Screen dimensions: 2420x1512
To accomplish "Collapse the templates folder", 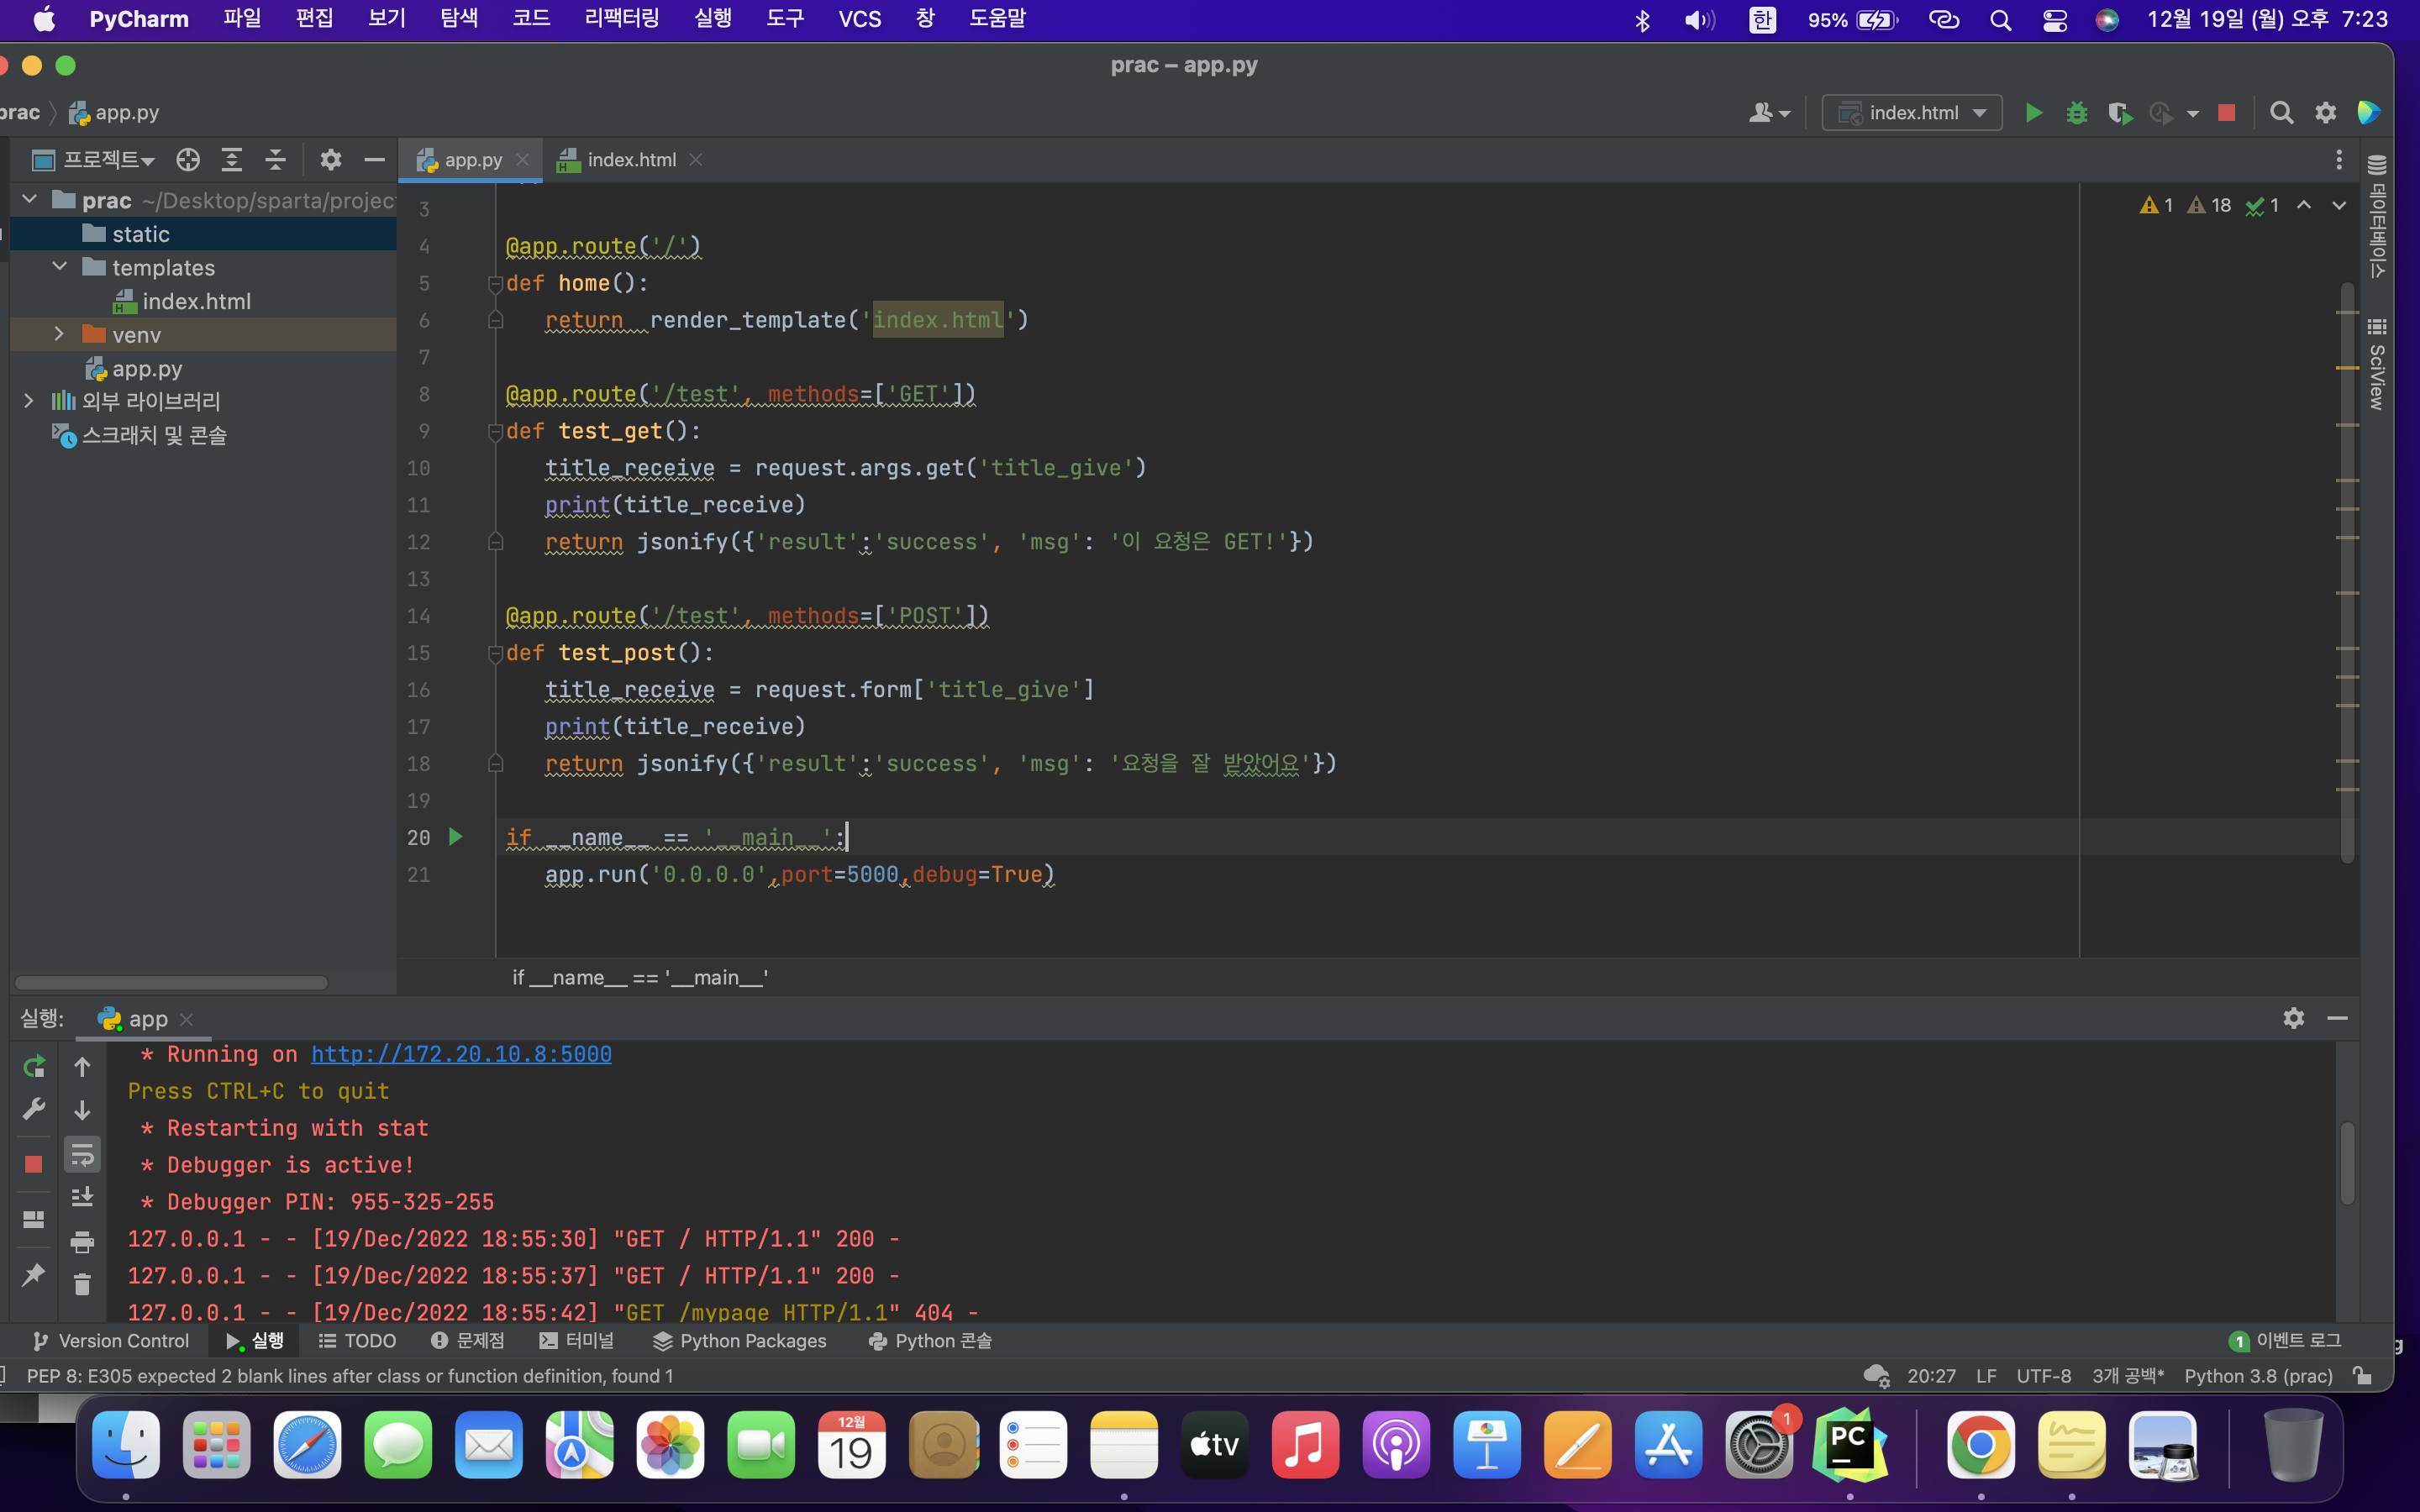I will coord(60,267).
